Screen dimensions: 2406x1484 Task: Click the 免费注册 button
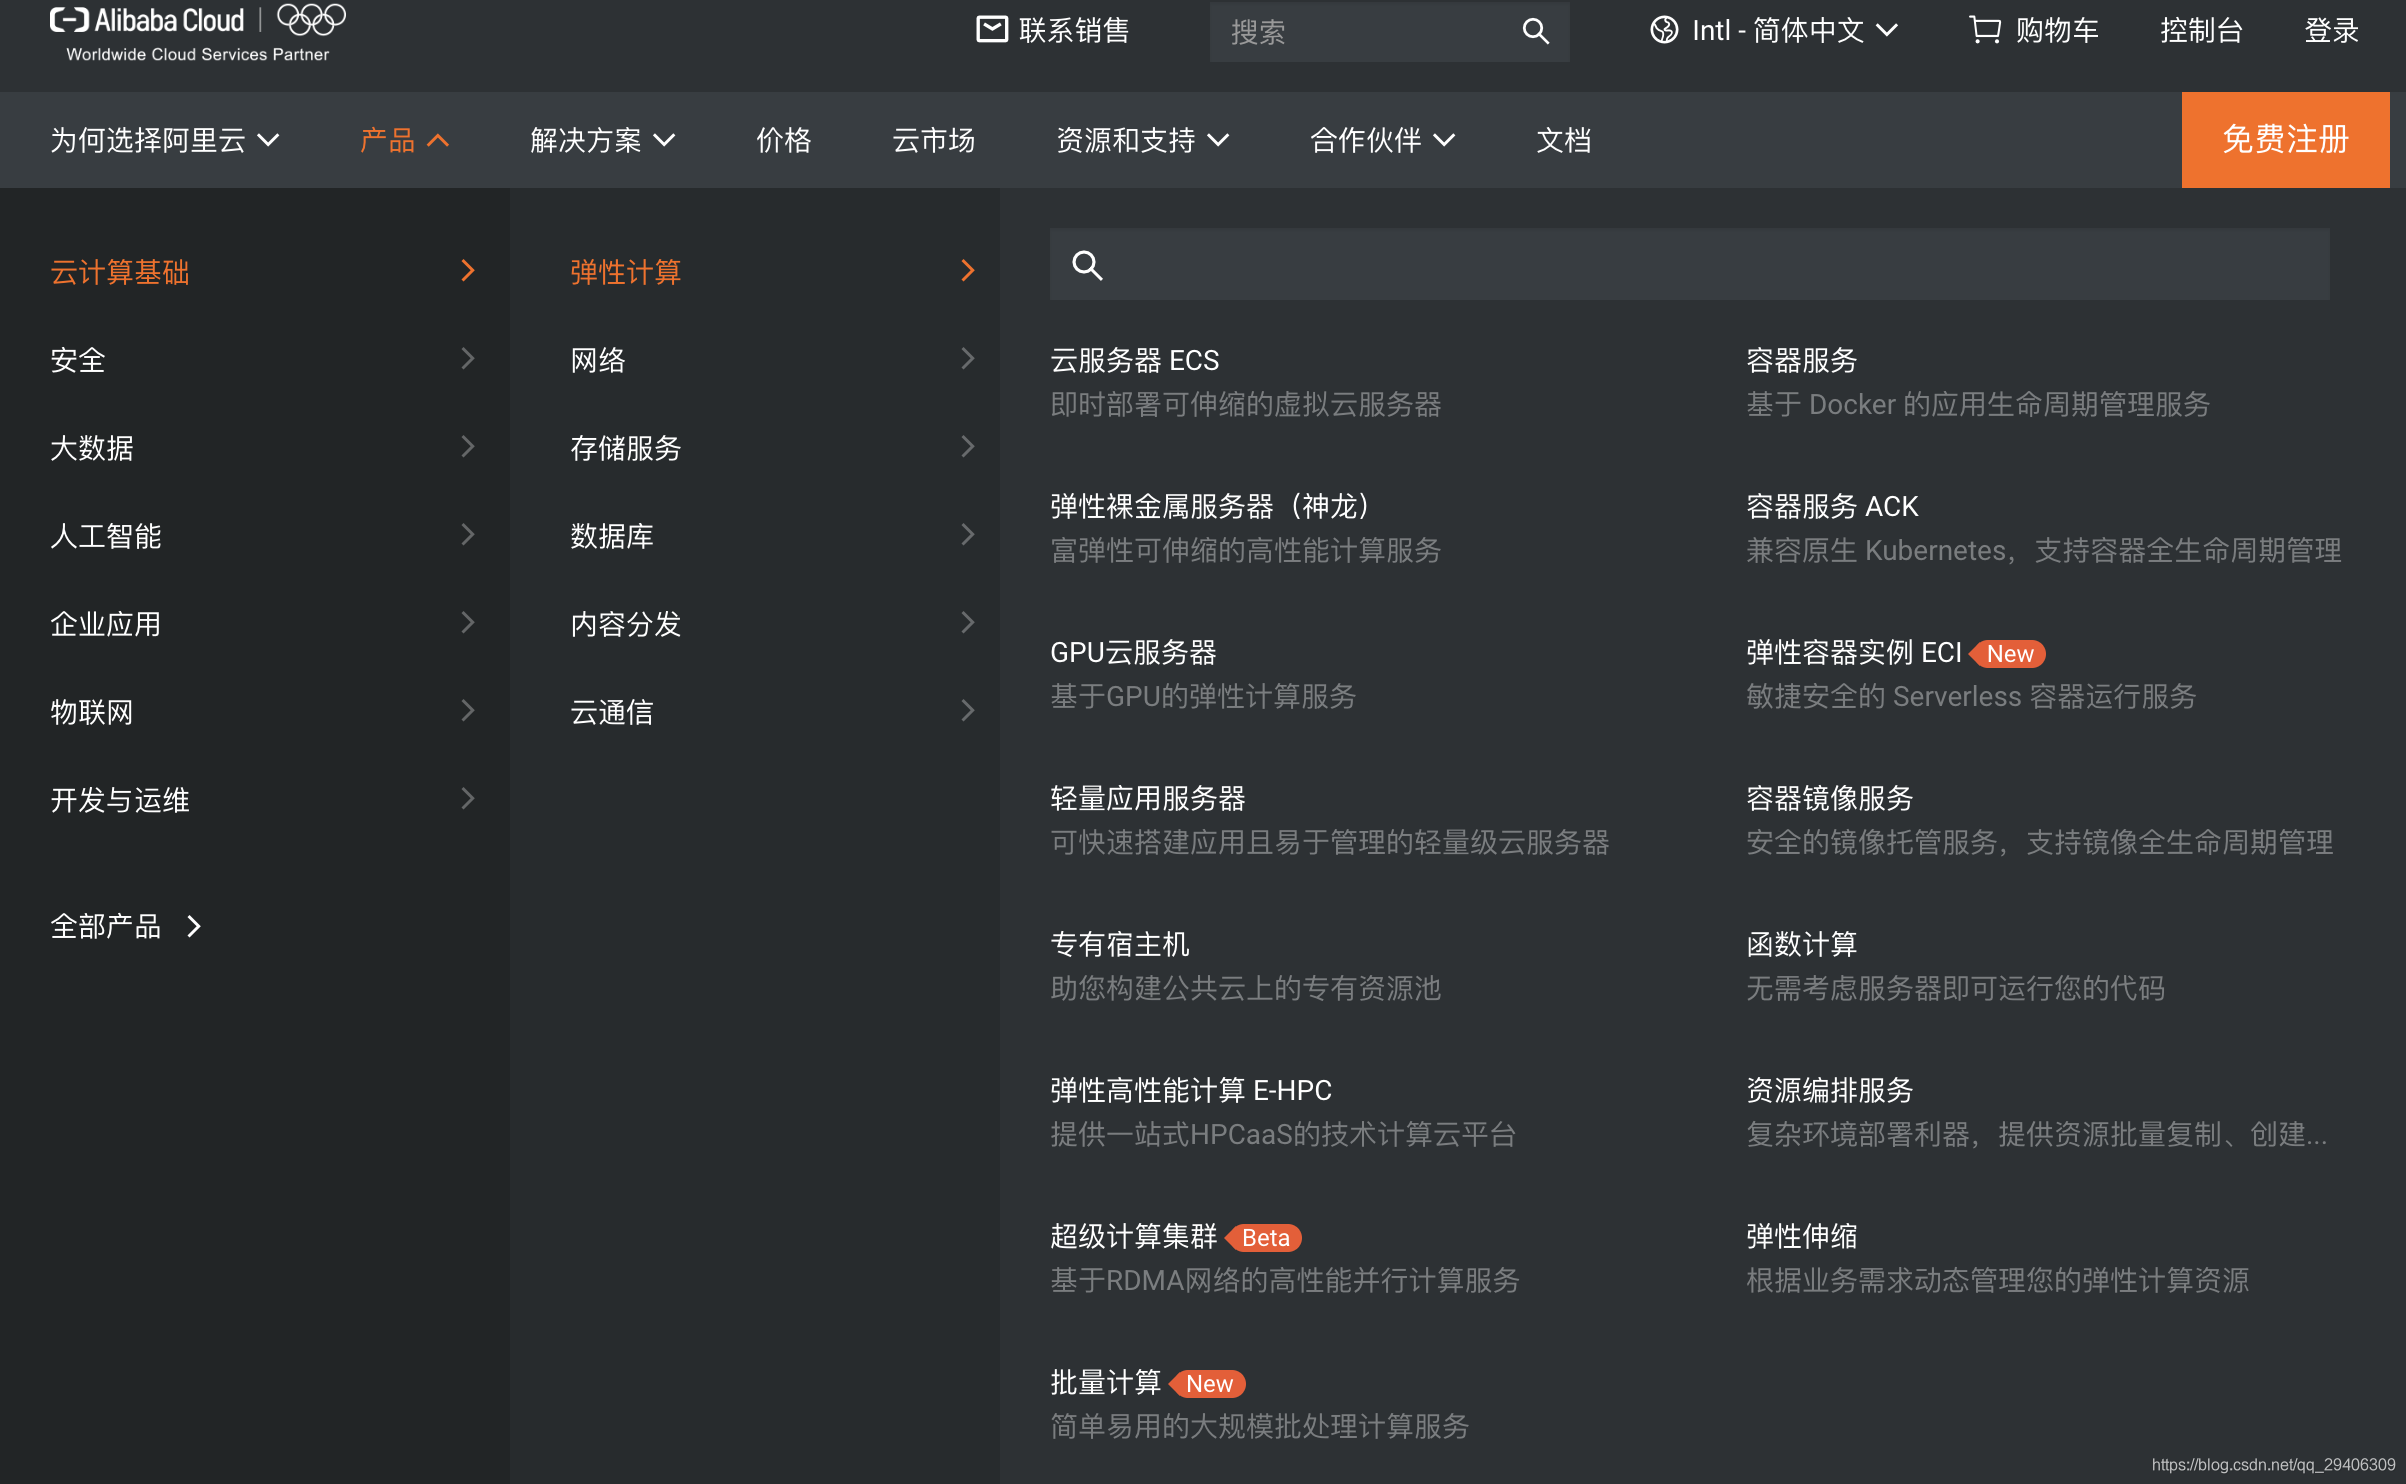tap(2285, 140)
